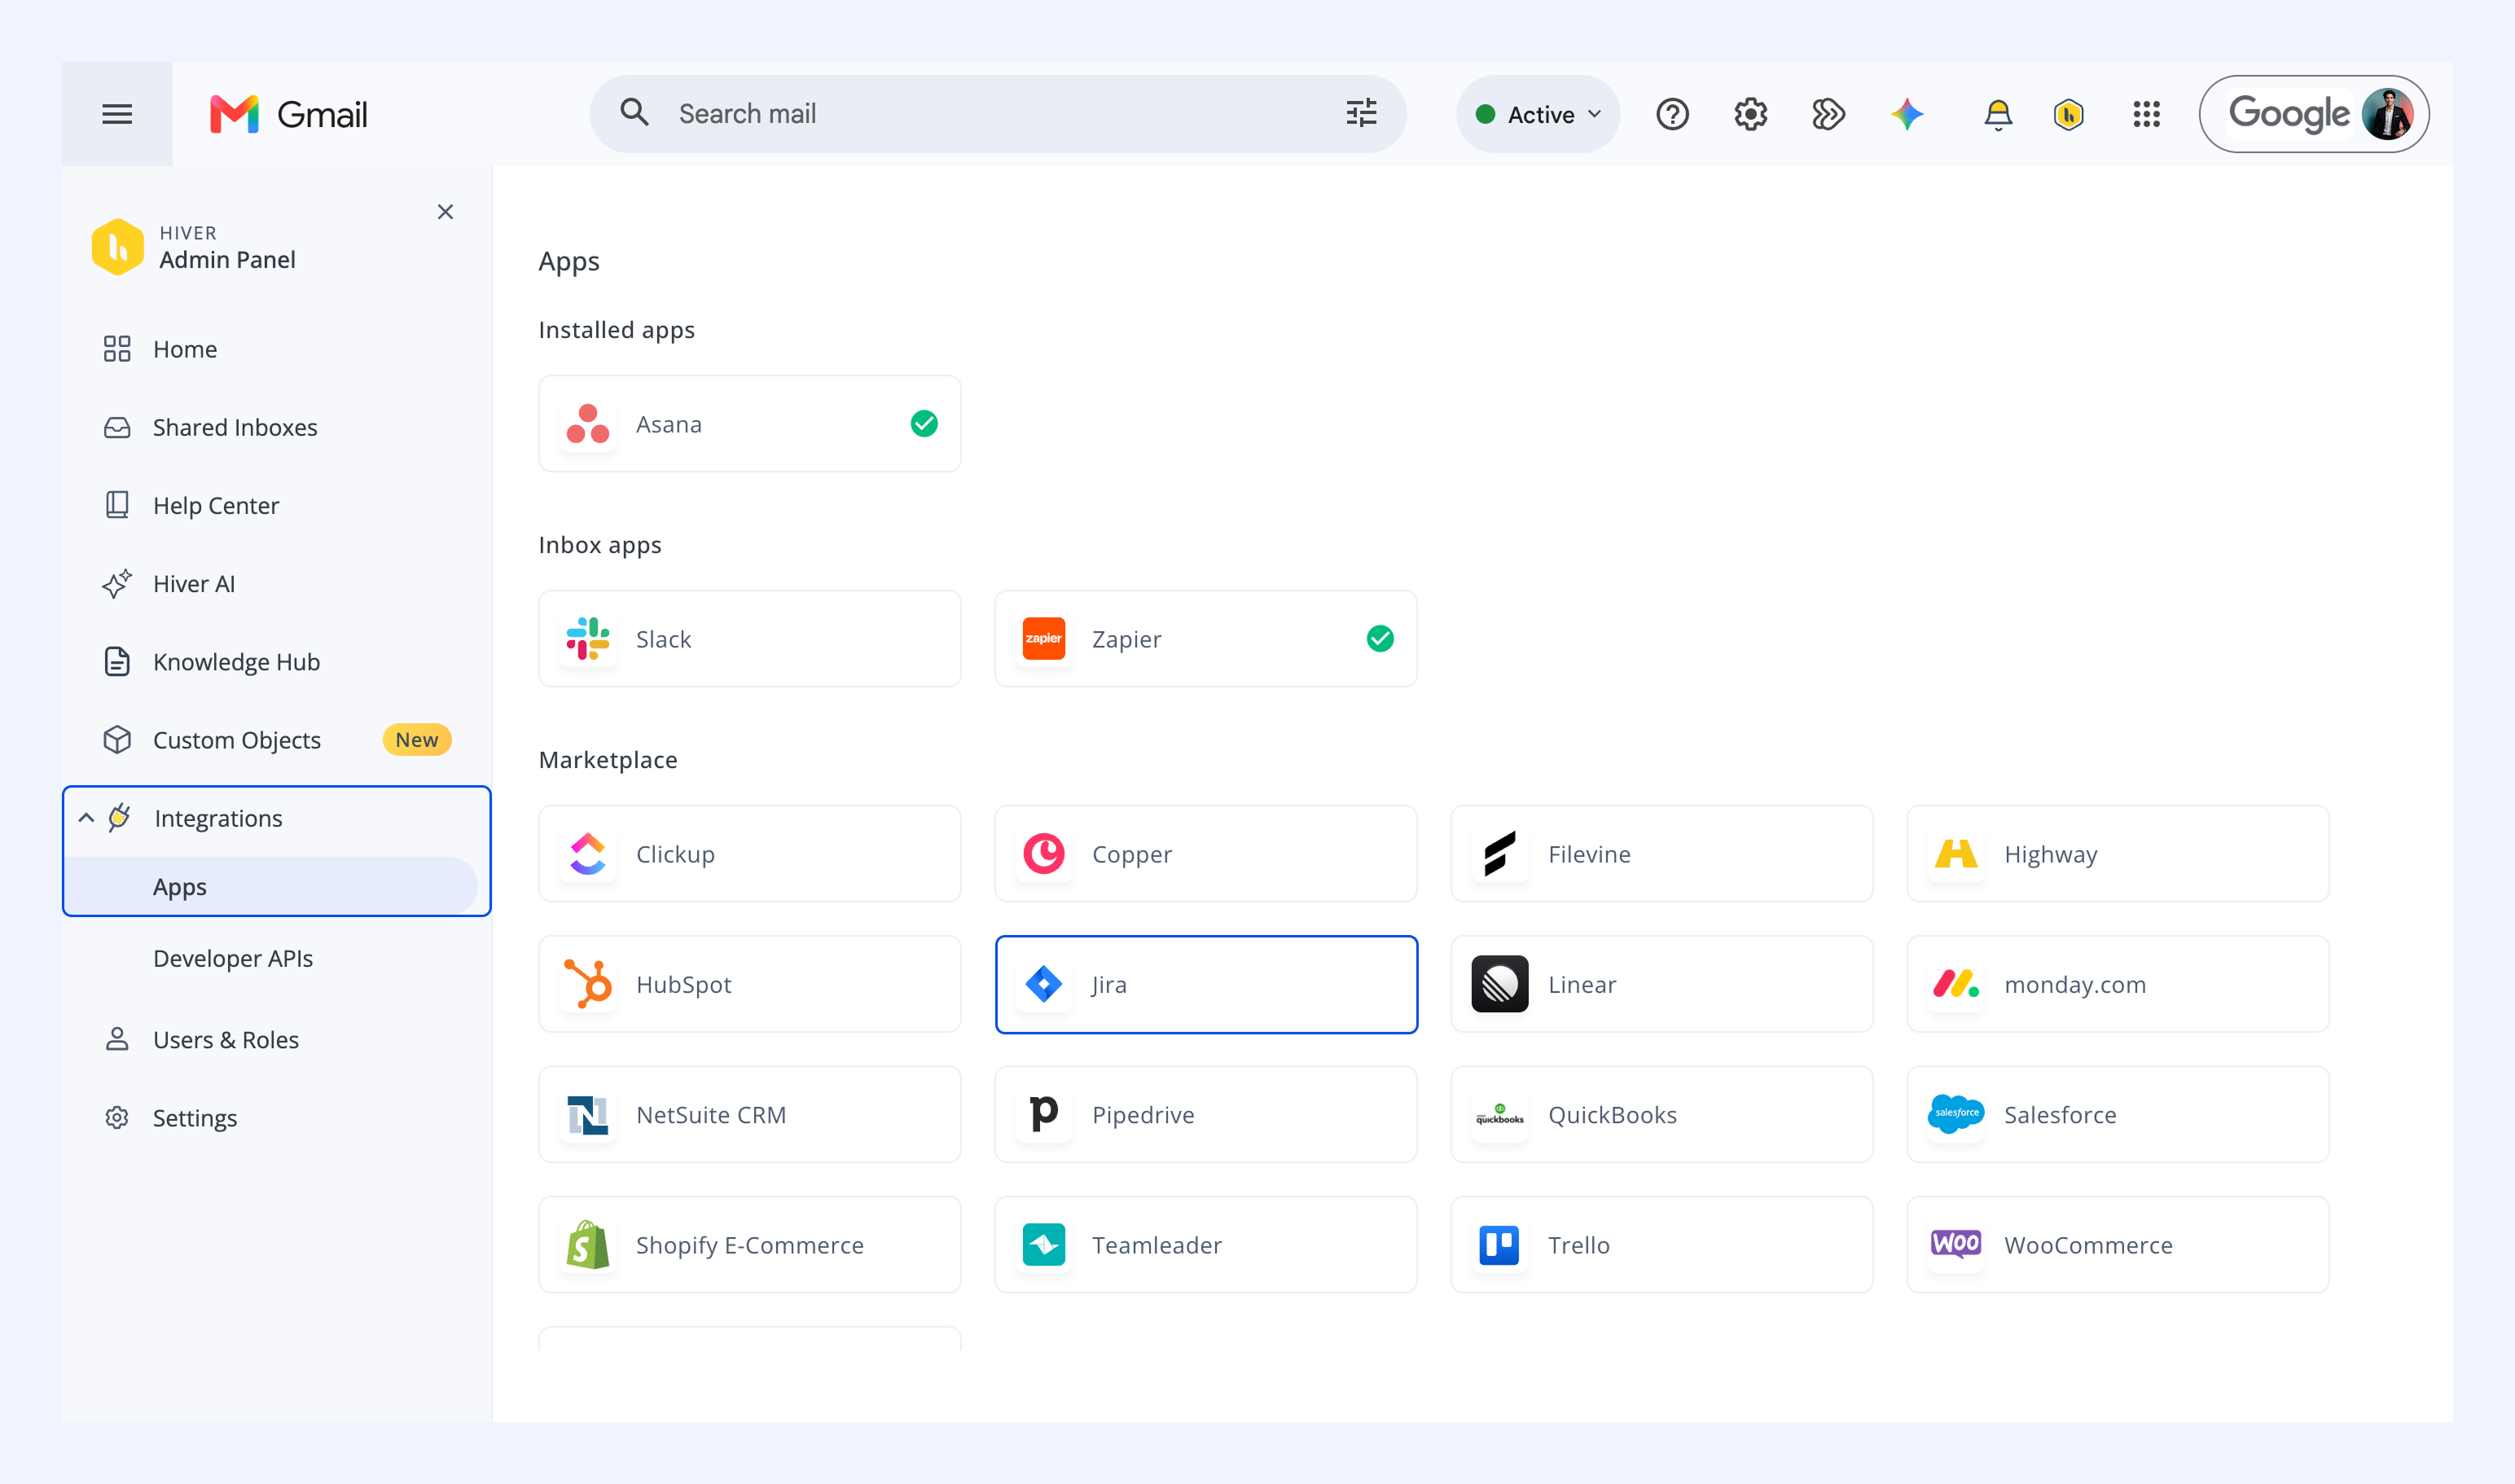The image size is (2515, 1484).
Task: Close the Hiver Admin Panel sidebar
Action: [x=445, y=212]
